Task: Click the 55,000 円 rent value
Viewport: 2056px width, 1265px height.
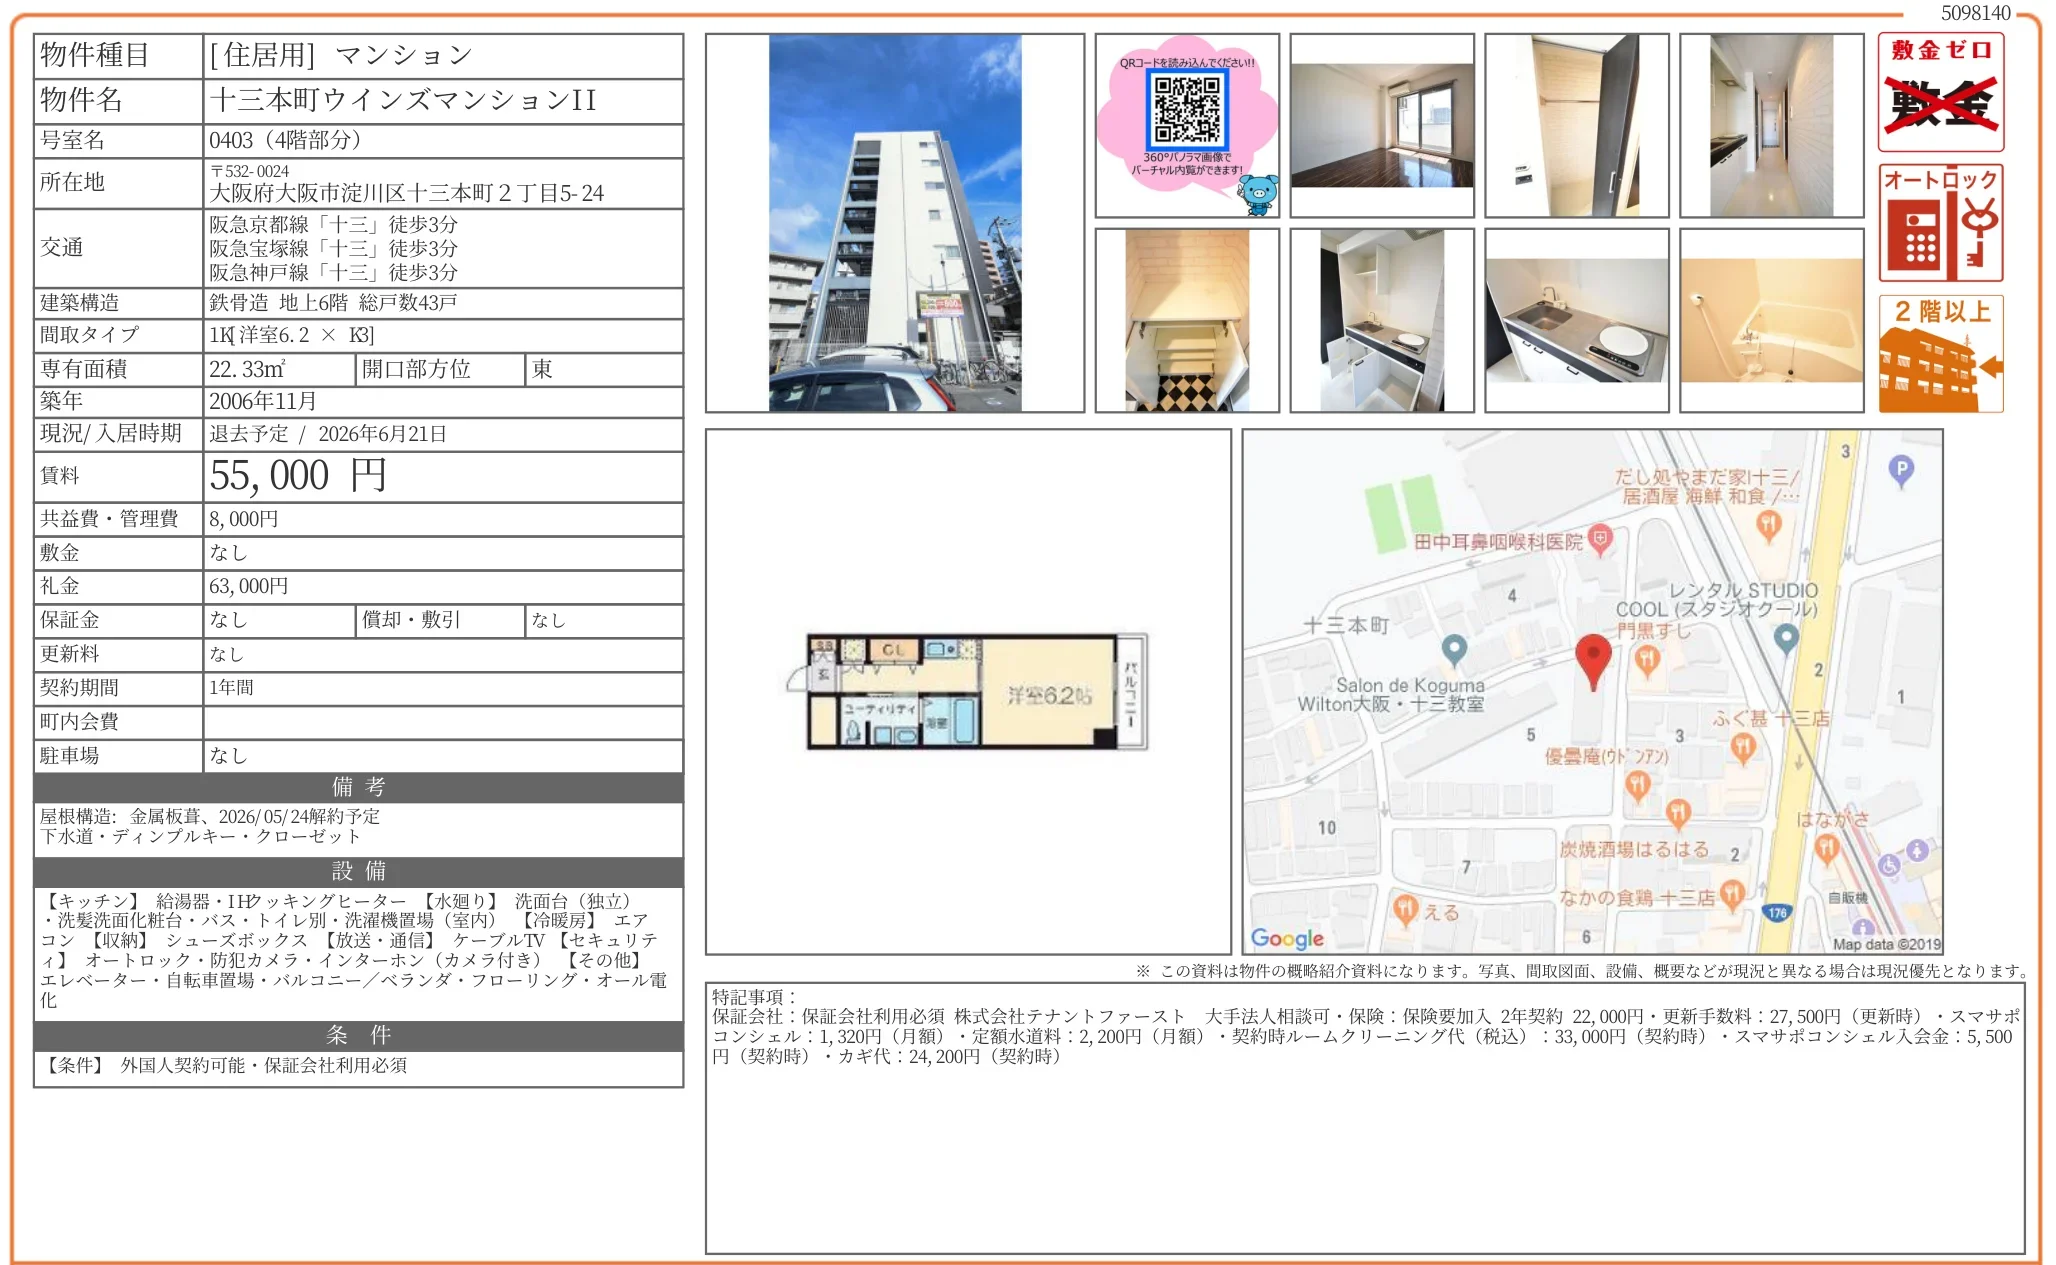Action: pos(298,476)
